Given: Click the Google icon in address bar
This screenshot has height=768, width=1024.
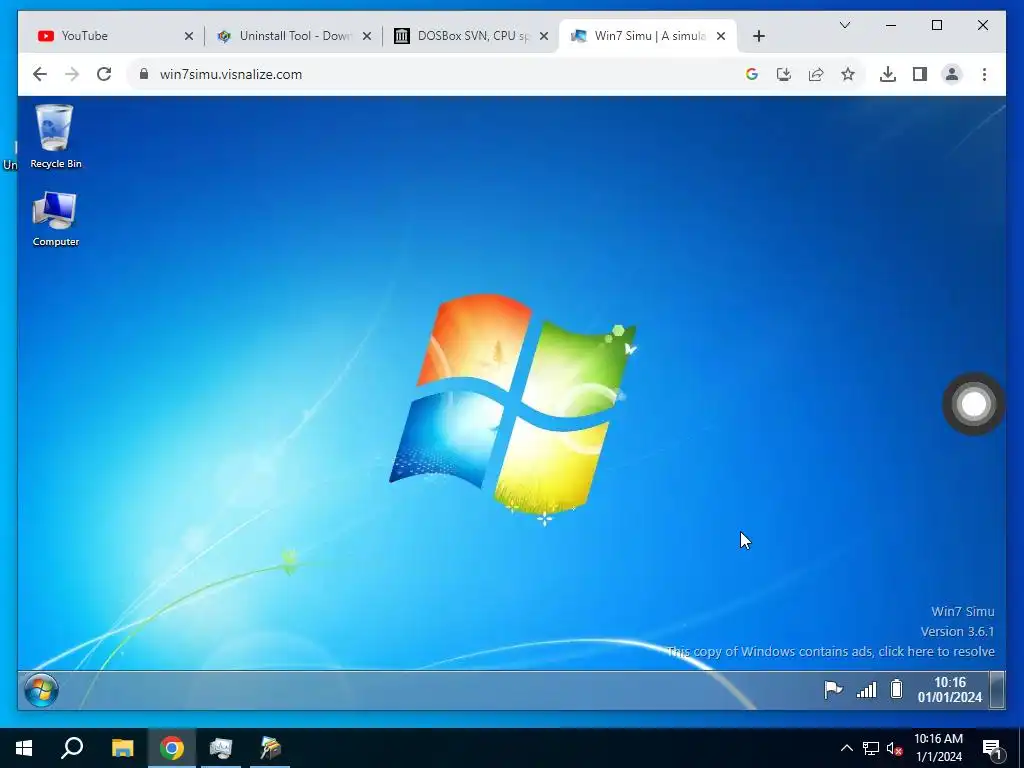Looking at the screenshot, I should click(752, 74).
